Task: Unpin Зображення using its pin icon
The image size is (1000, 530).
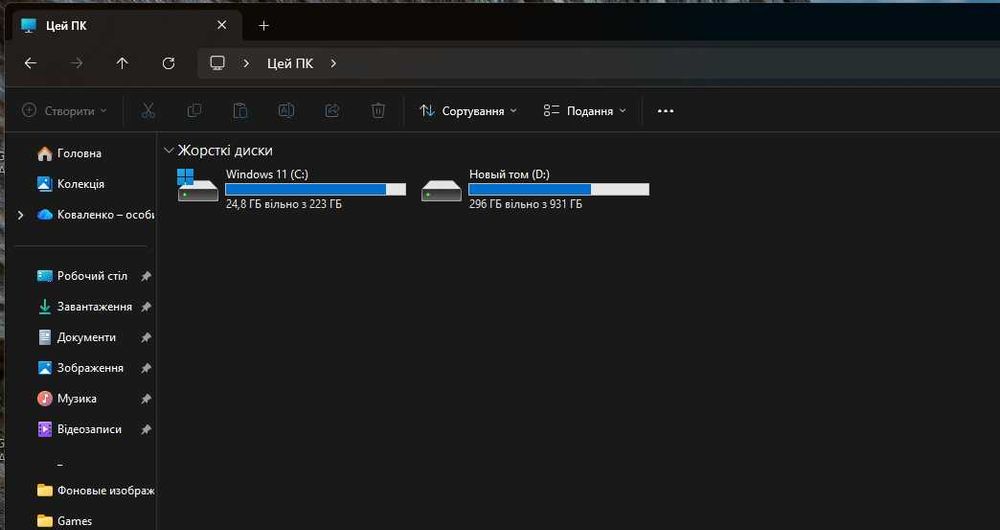Action: point(146,368)
